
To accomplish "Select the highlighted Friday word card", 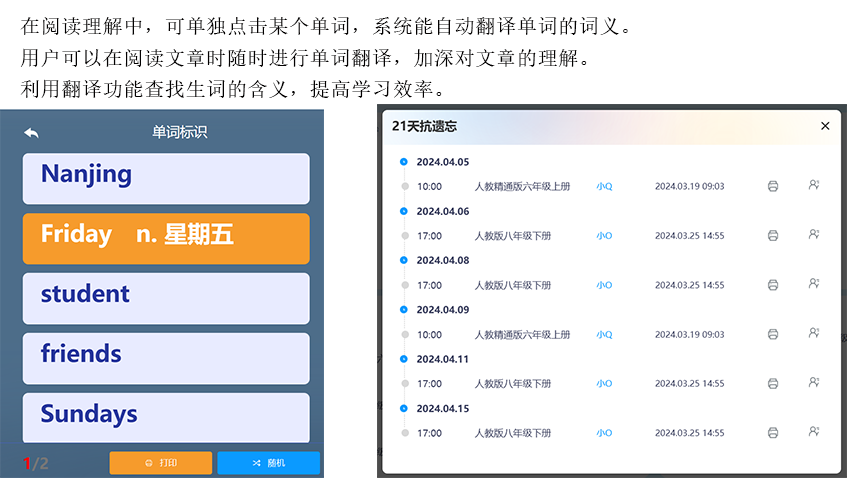I will [165, 238].
